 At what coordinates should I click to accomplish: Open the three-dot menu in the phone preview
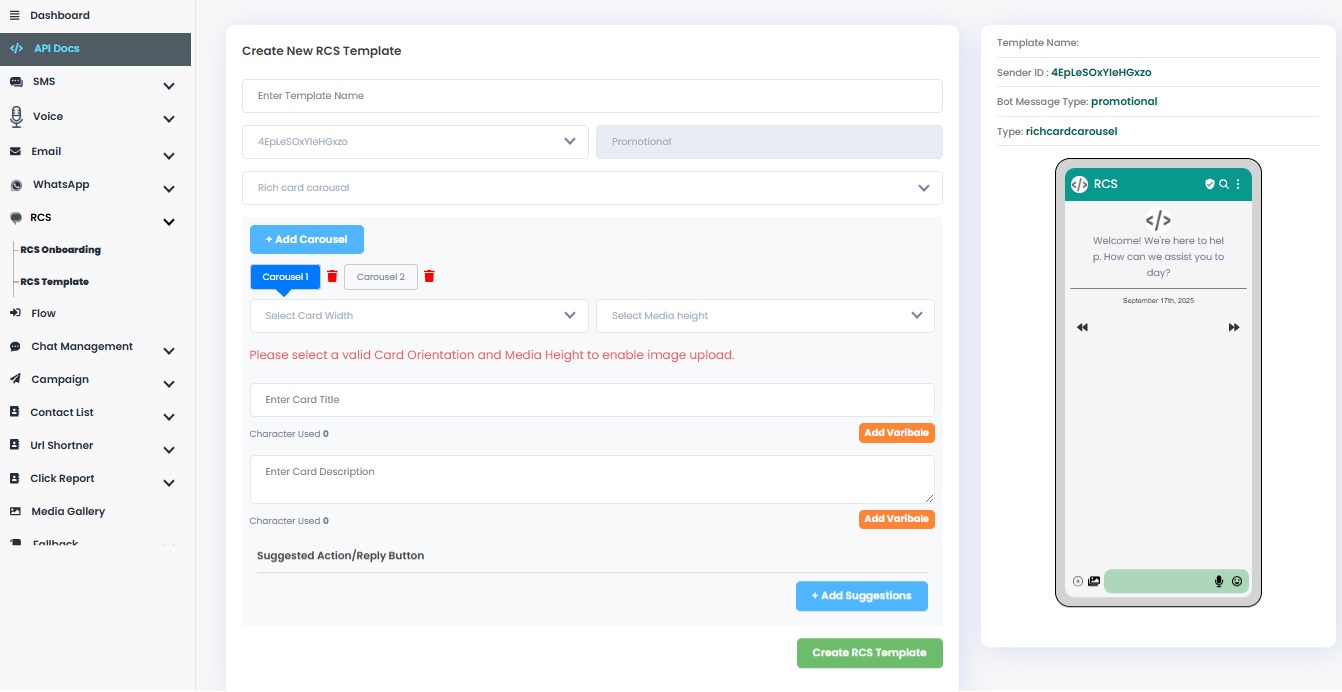pyautogui.click(x=1237, y=184)
